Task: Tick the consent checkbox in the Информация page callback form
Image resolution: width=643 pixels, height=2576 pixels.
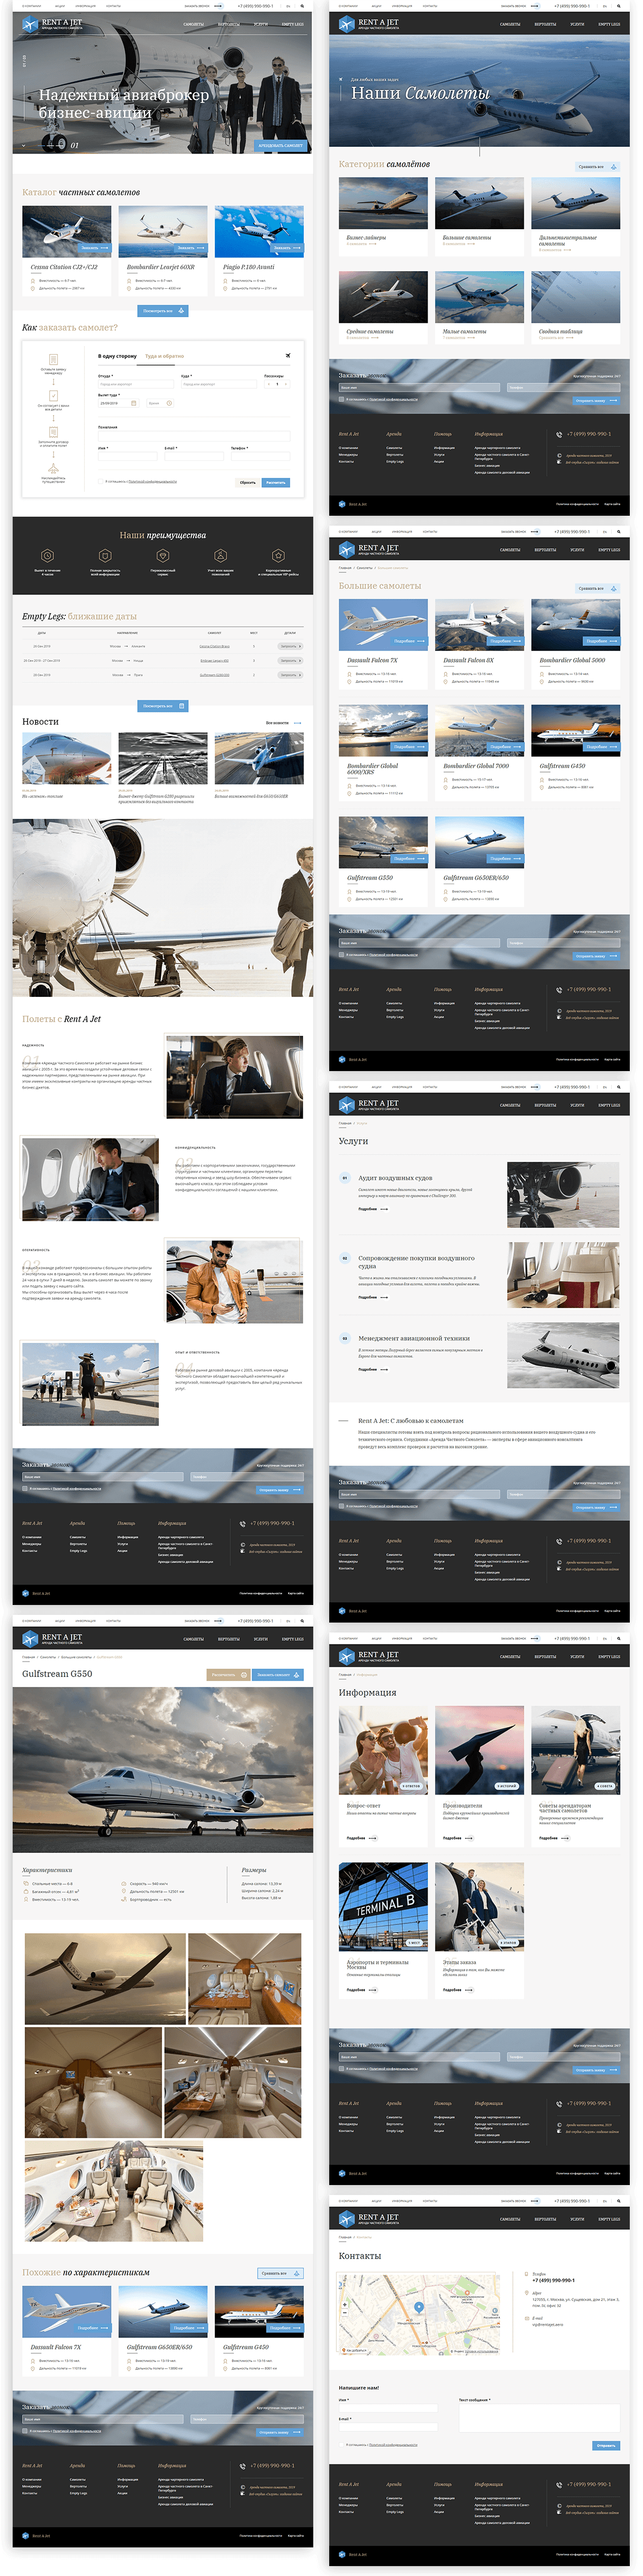Action: tap(342, 2068)
